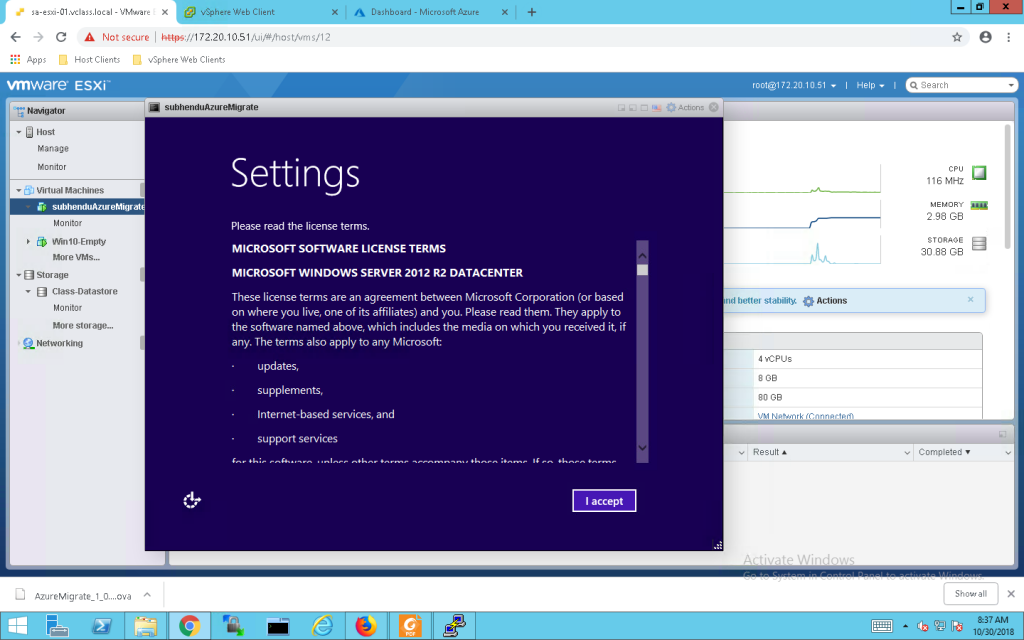Click the More VMs... link
Viewport: 1024px width, 640px height.
point(76,257)
